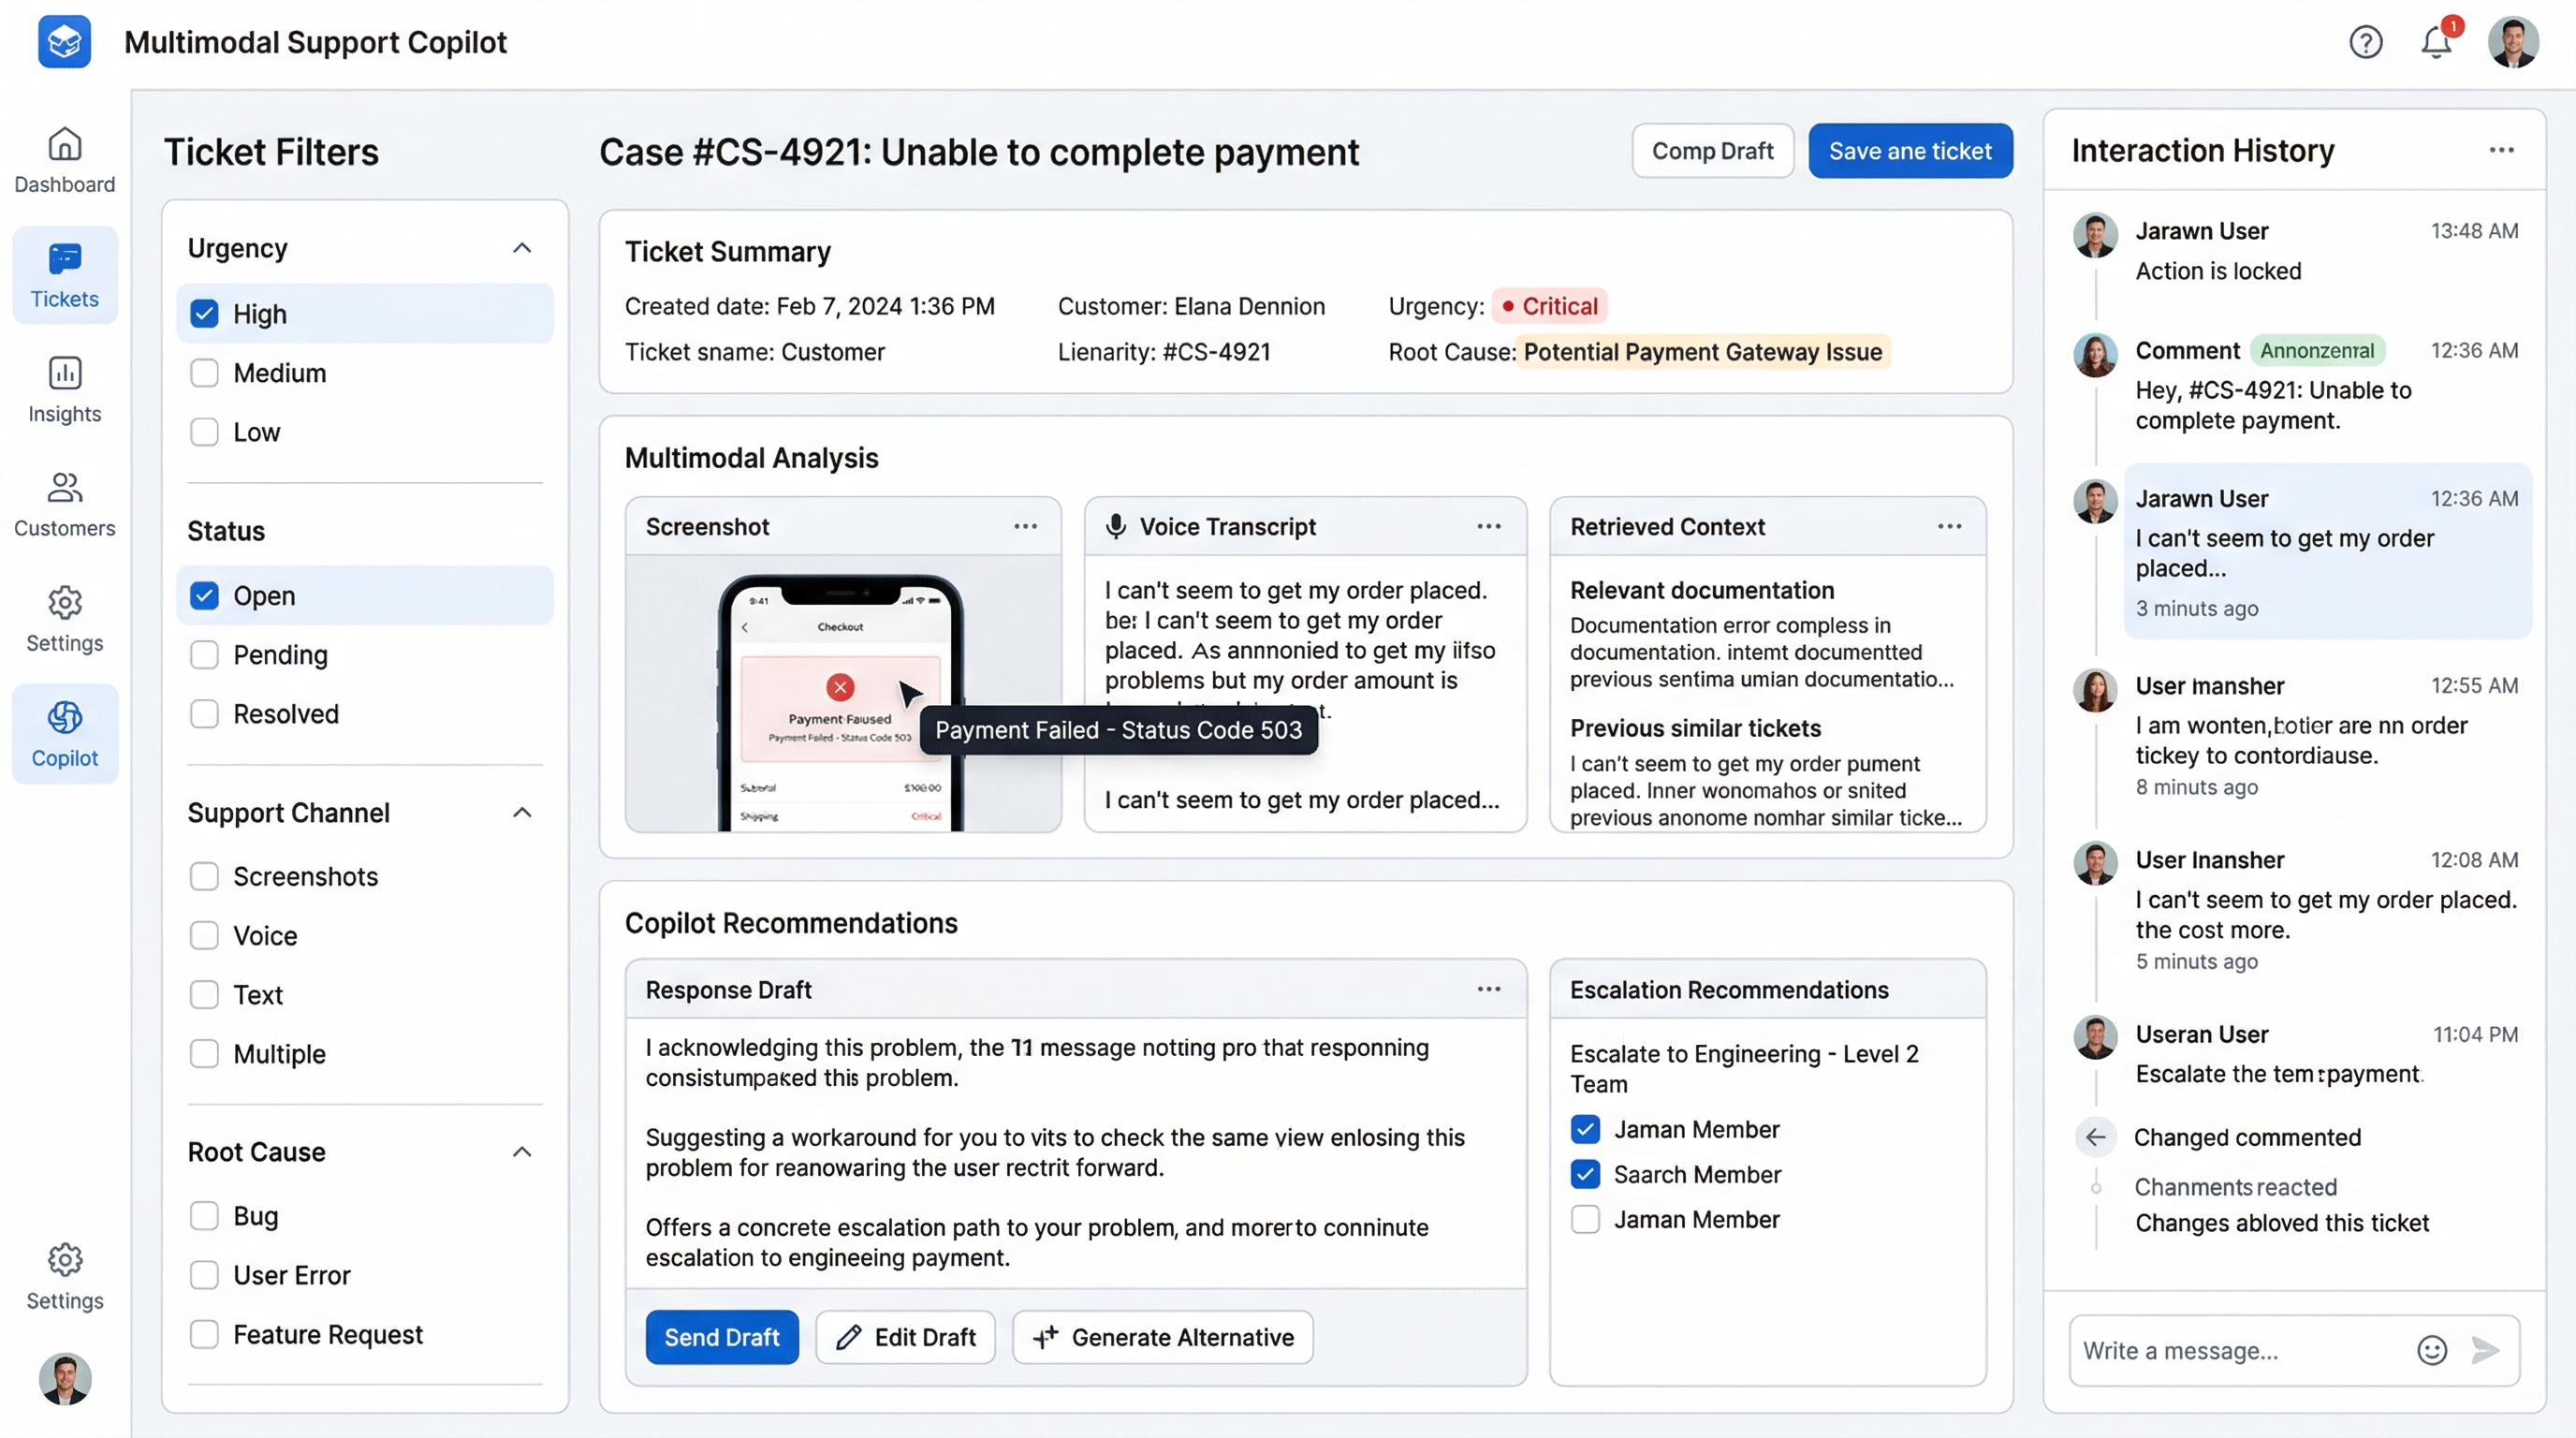The image size is (2576, 1438).
Task: Enable the Medium urgency filter
Action: (204, 372)
